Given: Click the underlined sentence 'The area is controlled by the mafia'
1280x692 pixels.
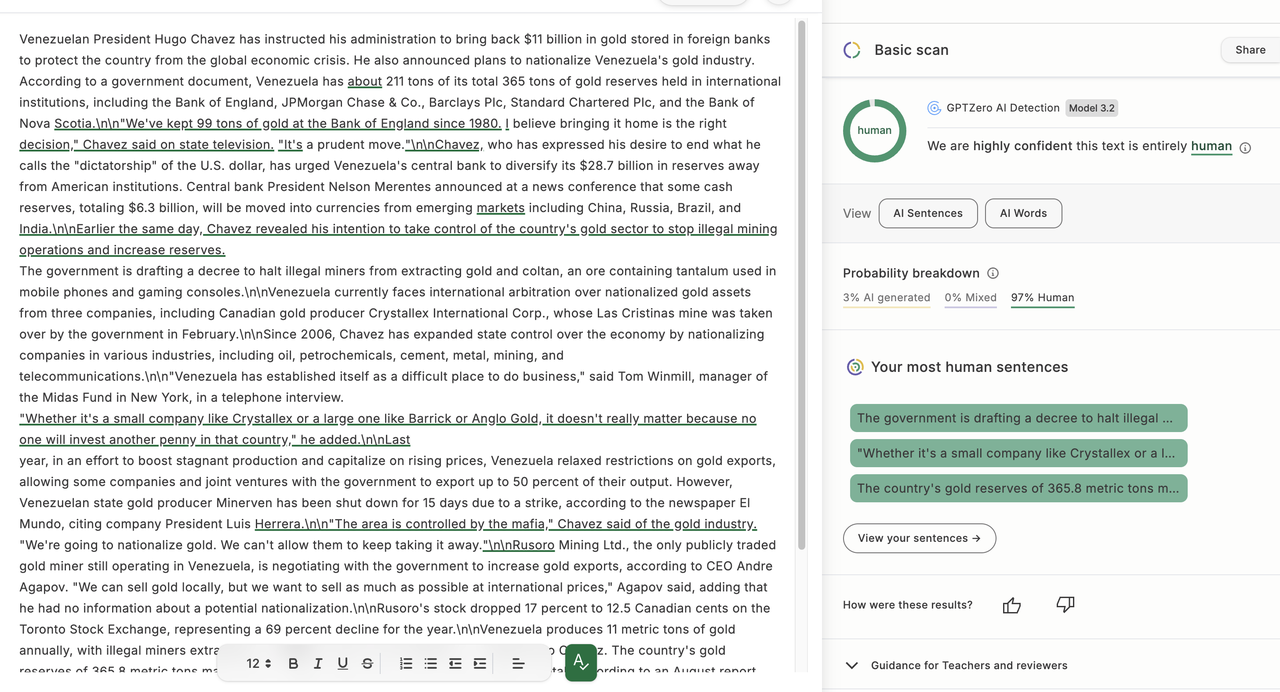Looking at the screenshot, I should pyautogui.click(x=441, y=524).
